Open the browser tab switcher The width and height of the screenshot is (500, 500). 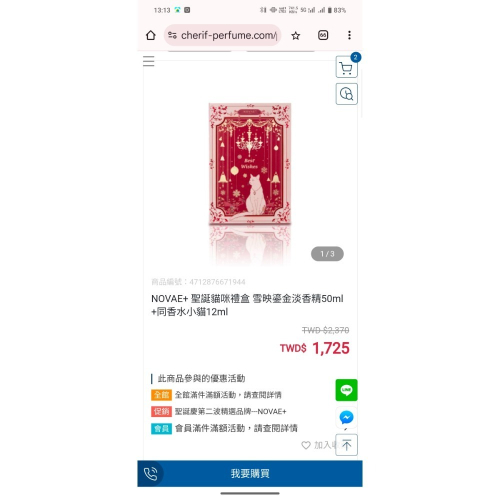pyautogui.click(x=323, y=35)
